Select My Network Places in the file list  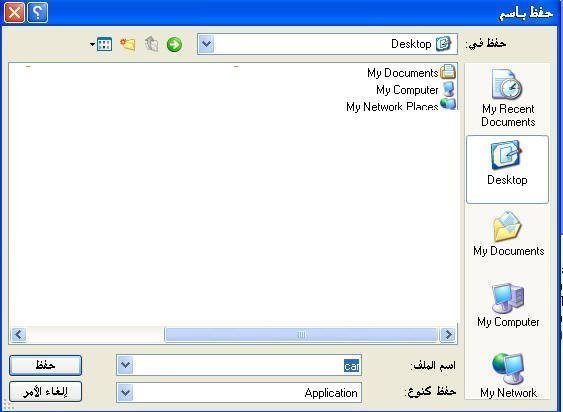[x=401, y=105]
